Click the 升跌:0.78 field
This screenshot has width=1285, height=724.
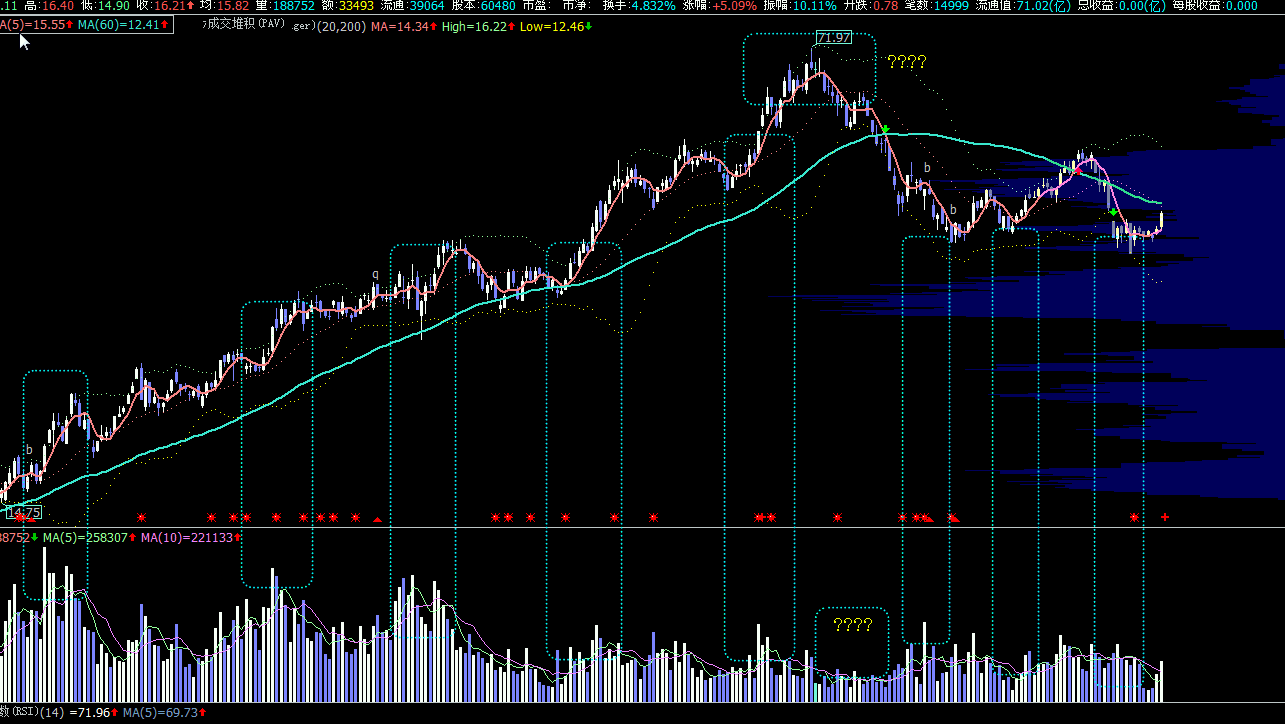870,6
